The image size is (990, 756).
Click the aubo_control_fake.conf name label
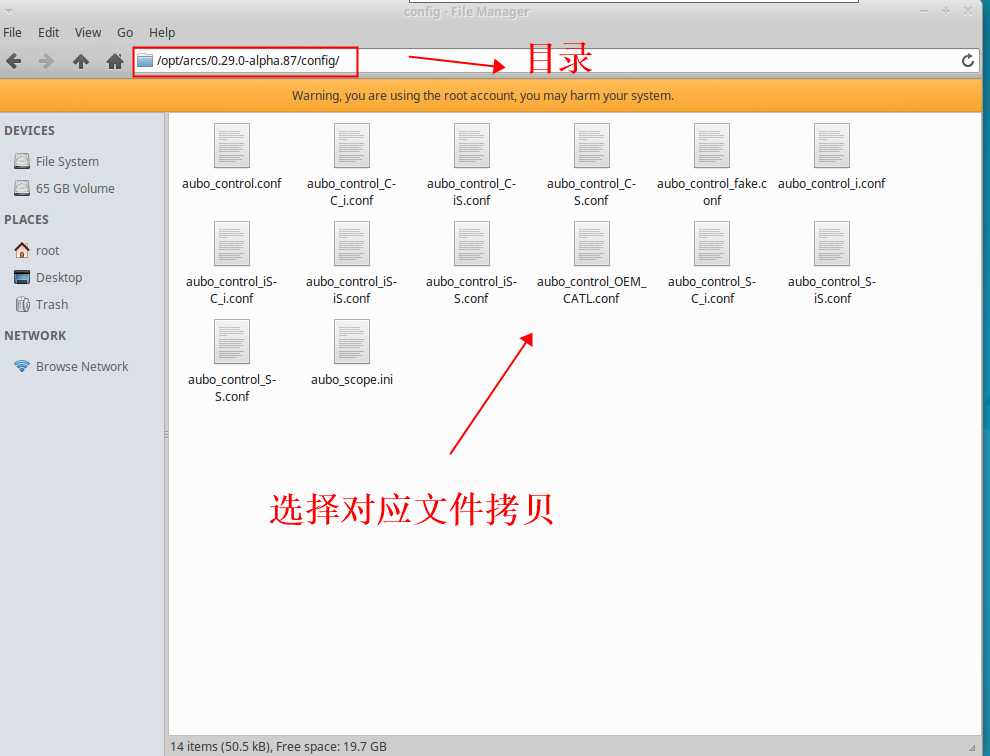[x=712, y=192]
